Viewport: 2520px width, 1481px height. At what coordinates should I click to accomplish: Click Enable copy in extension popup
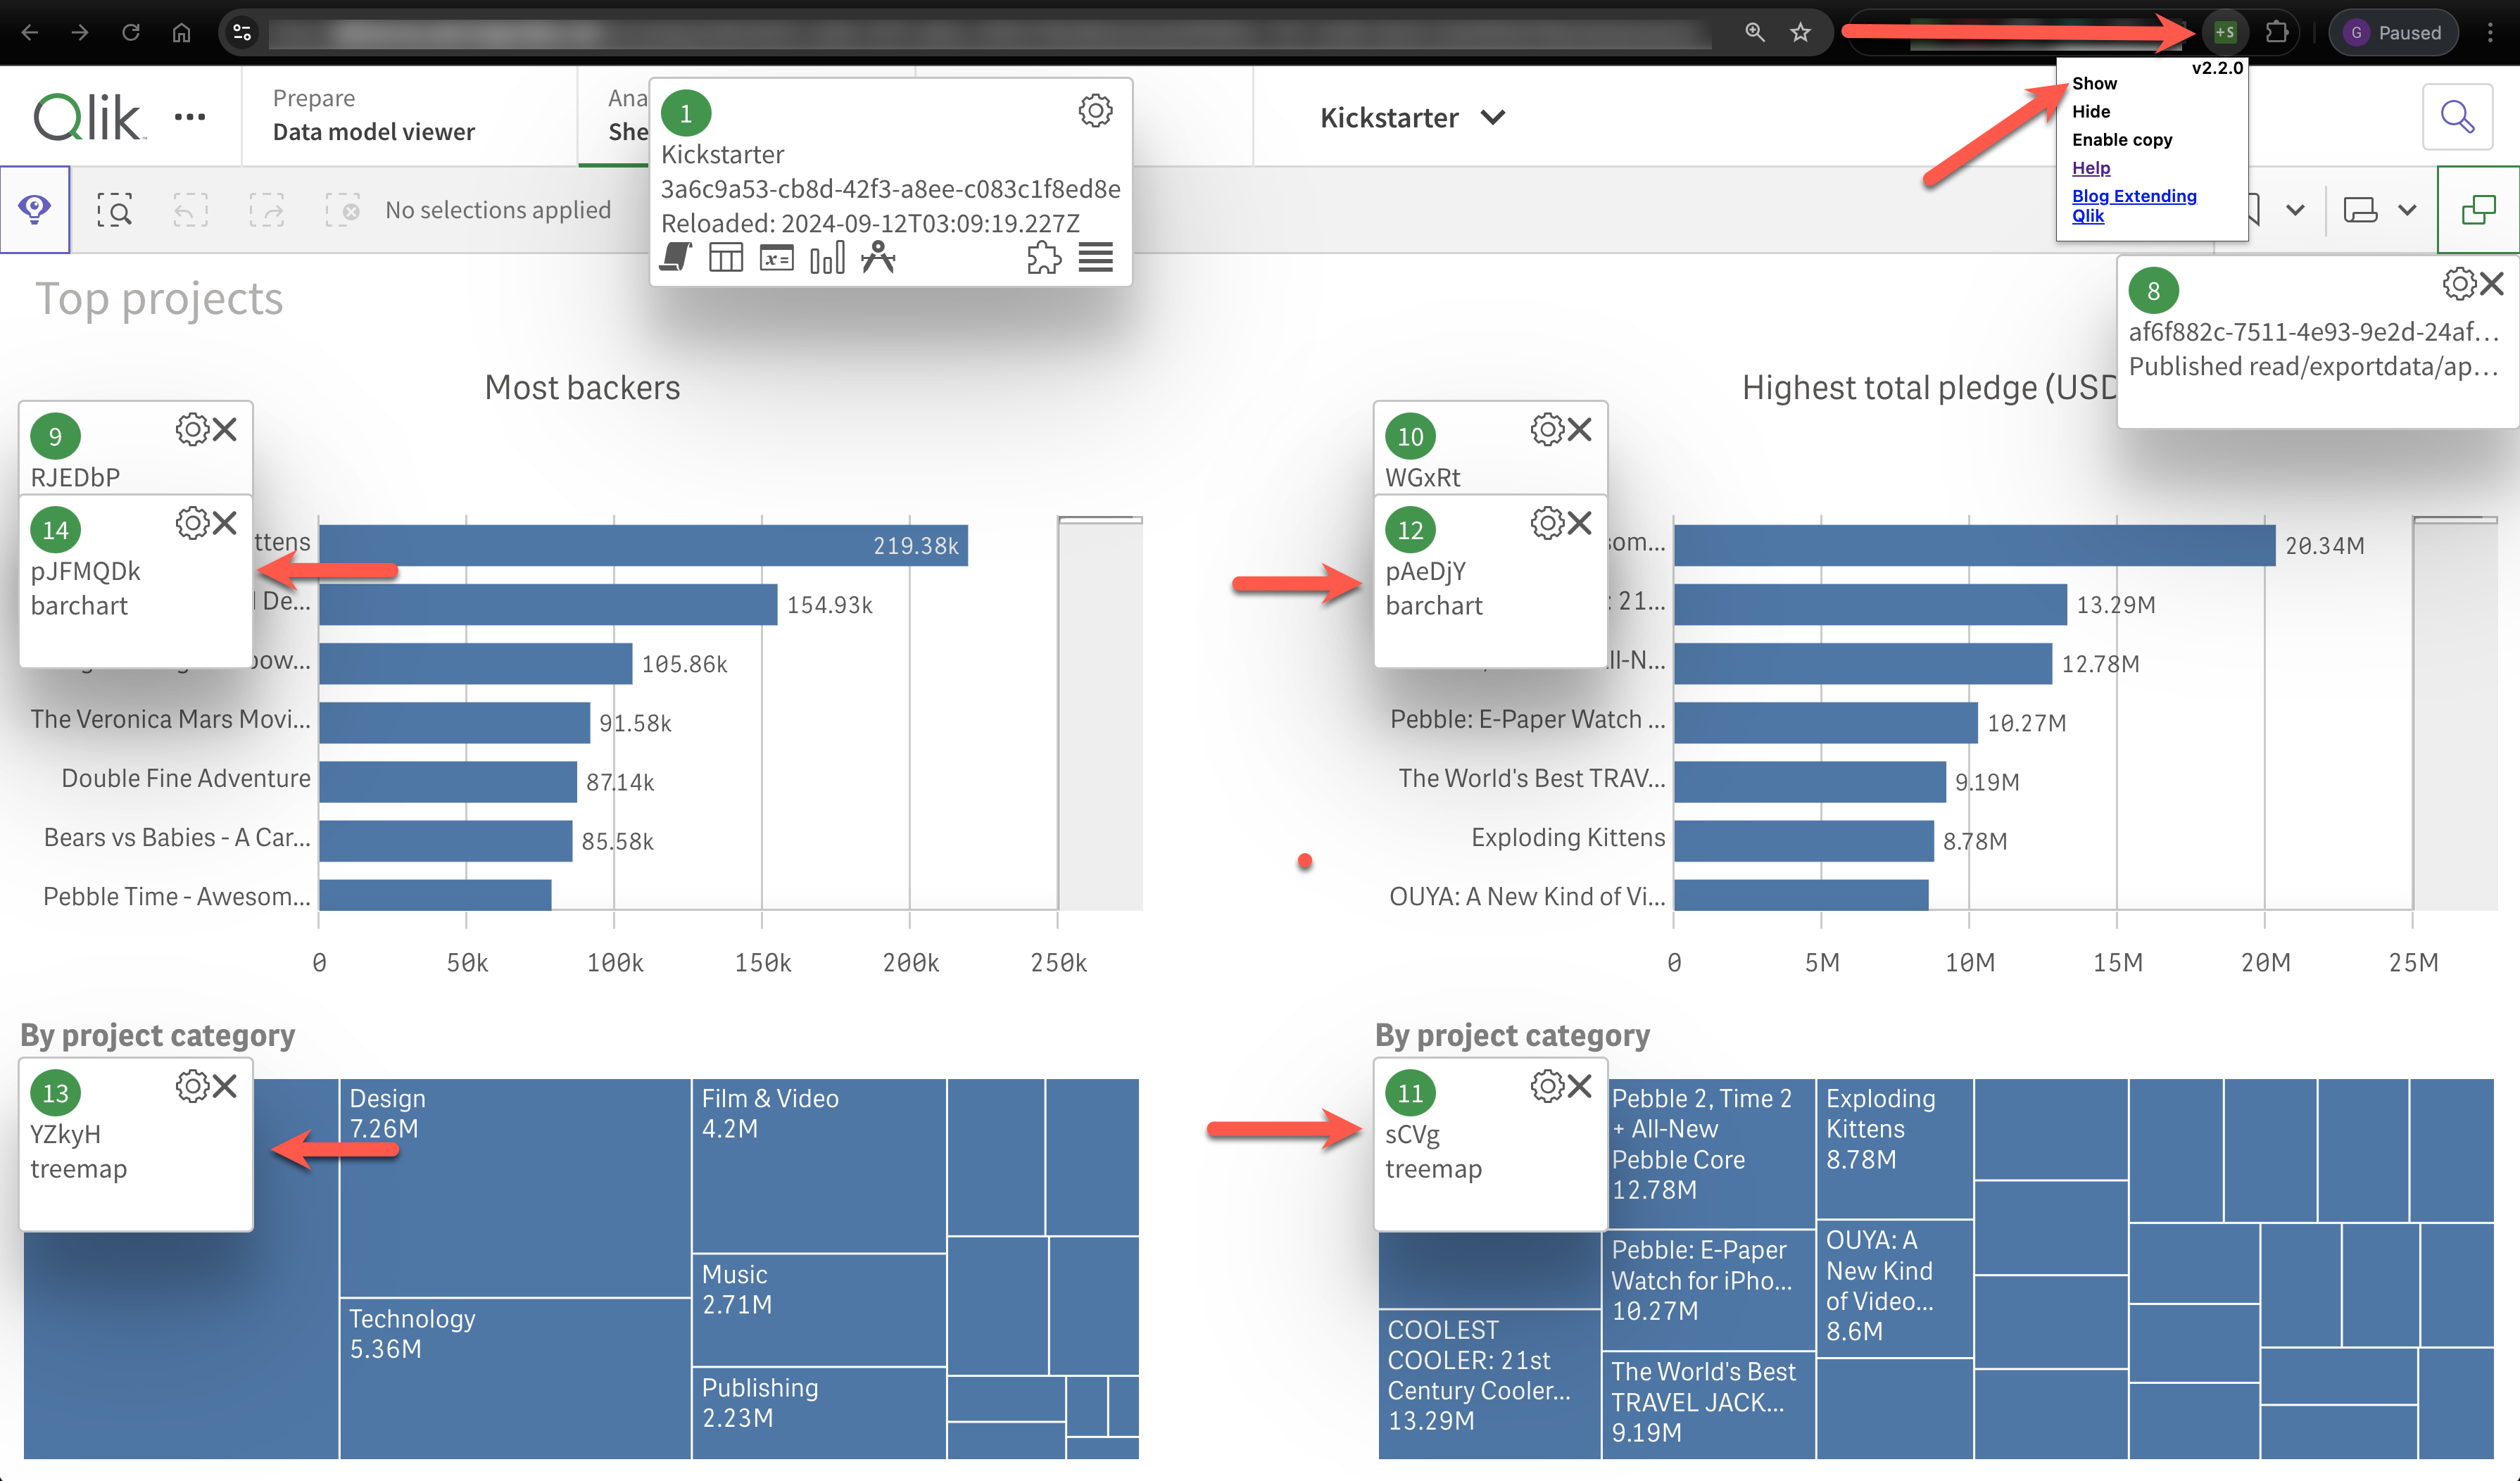pyautogui.click(x=2121, y=140)
